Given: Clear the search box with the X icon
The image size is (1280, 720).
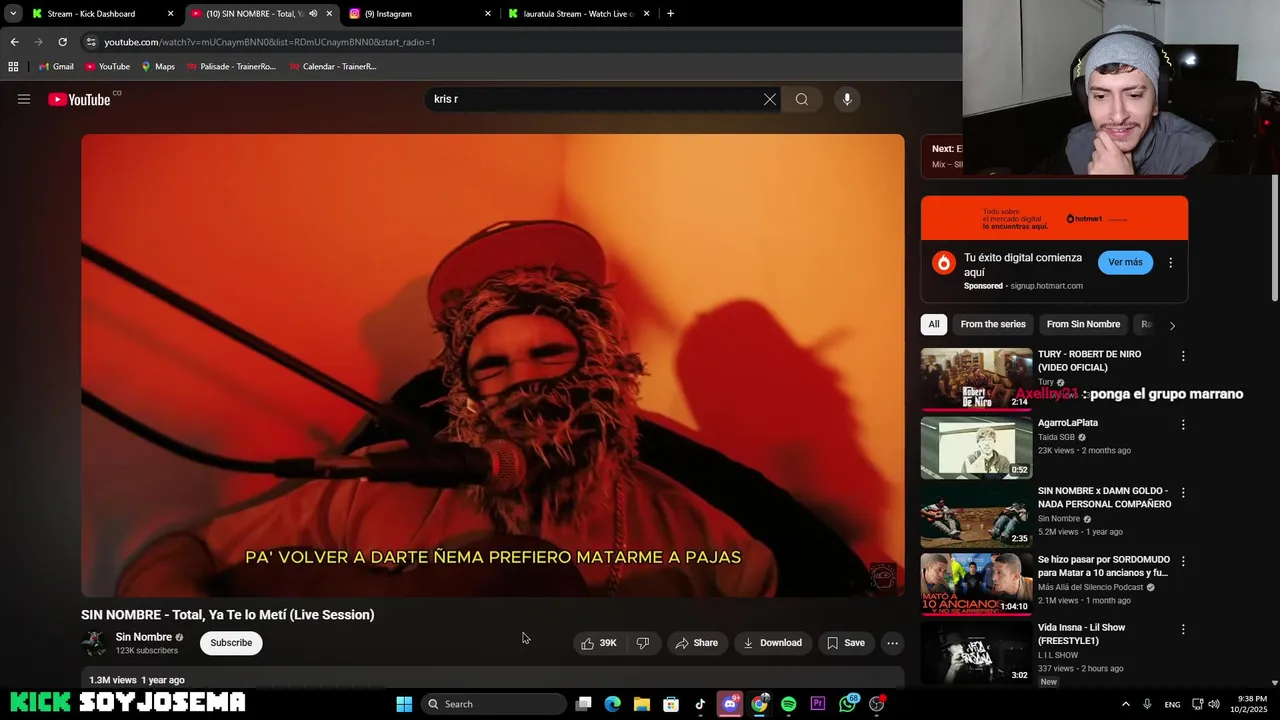Looking at the screenshot, I should [770, 99].
